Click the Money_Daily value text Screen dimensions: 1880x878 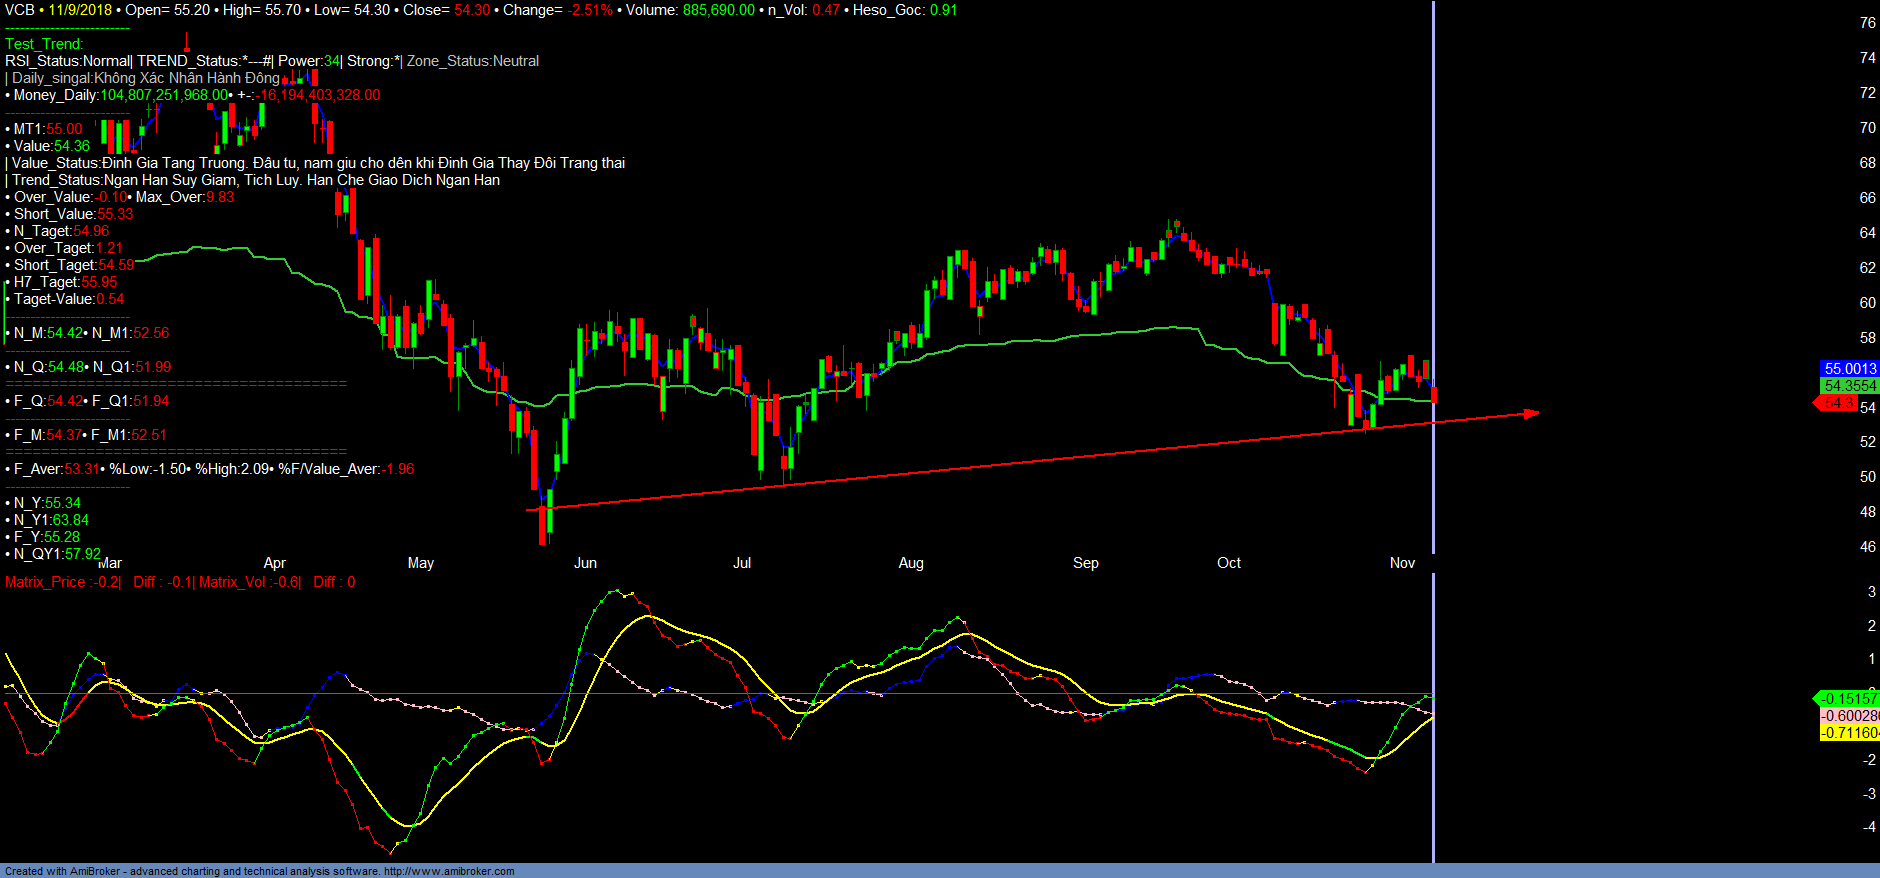tap(164, 95)
